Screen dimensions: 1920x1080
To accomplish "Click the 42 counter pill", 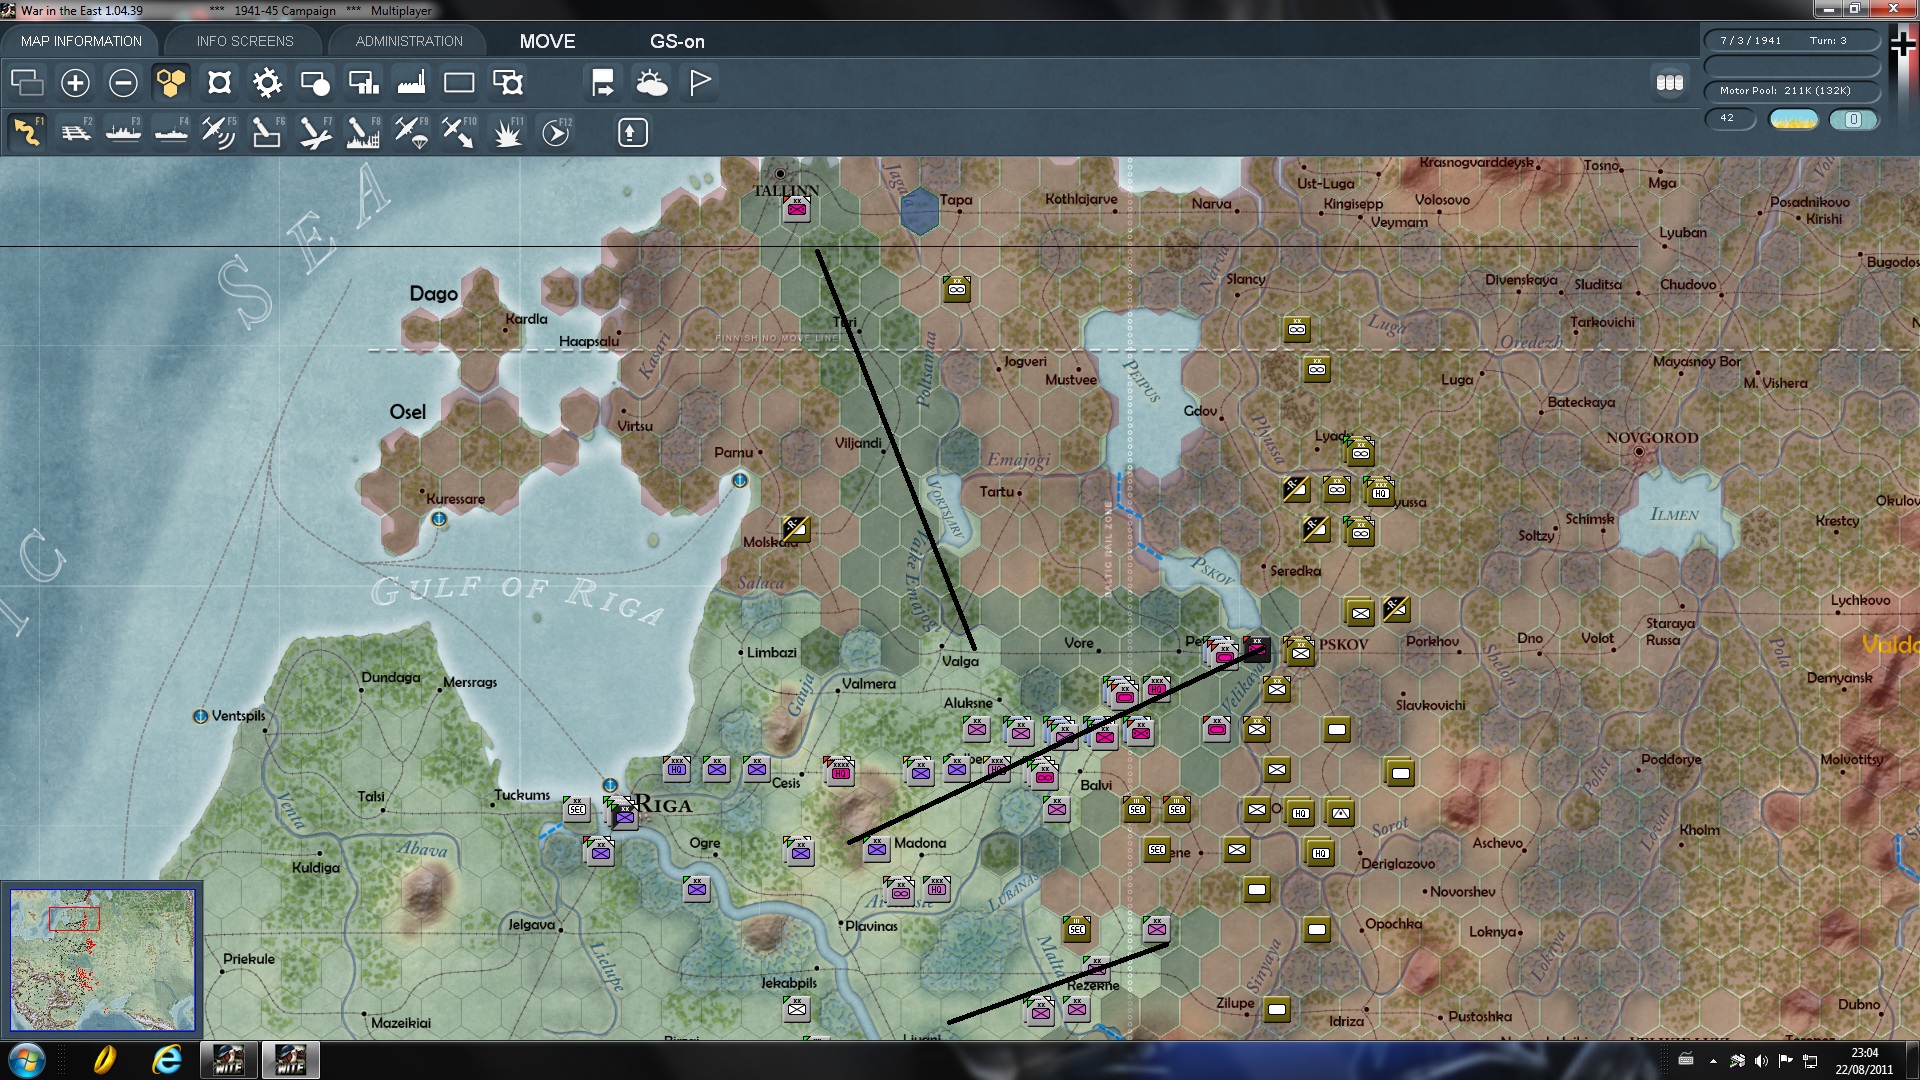I will tap(1731, 119).
